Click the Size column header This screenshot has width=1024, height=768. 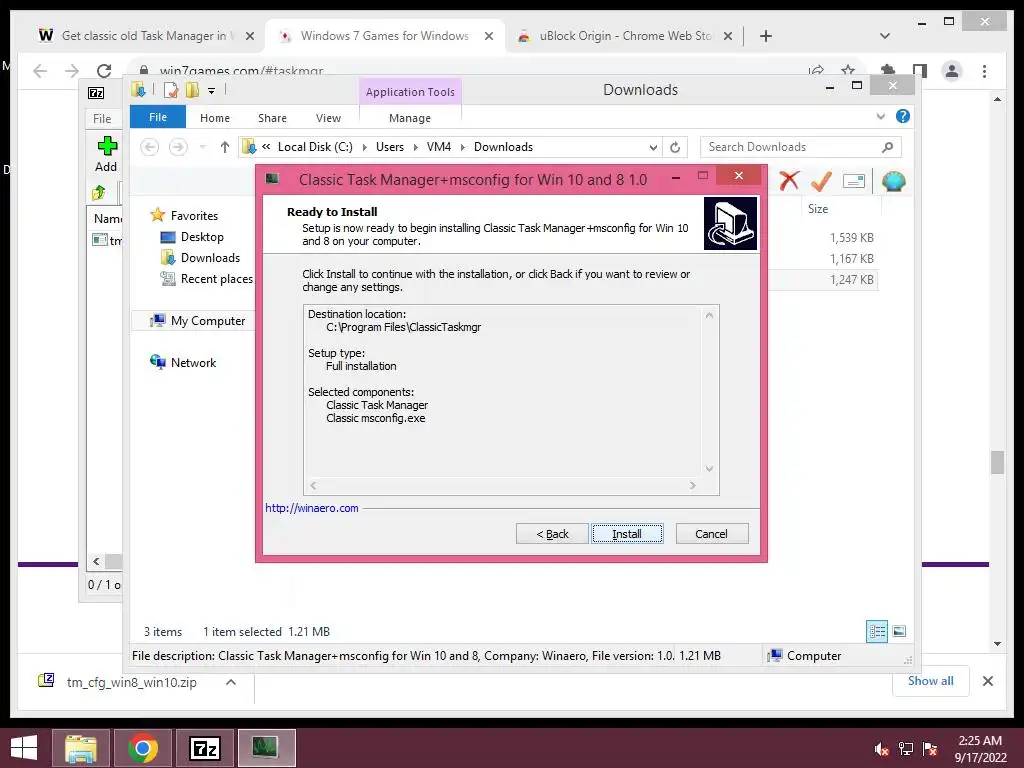pyautogui.click(x=840, y=209)
